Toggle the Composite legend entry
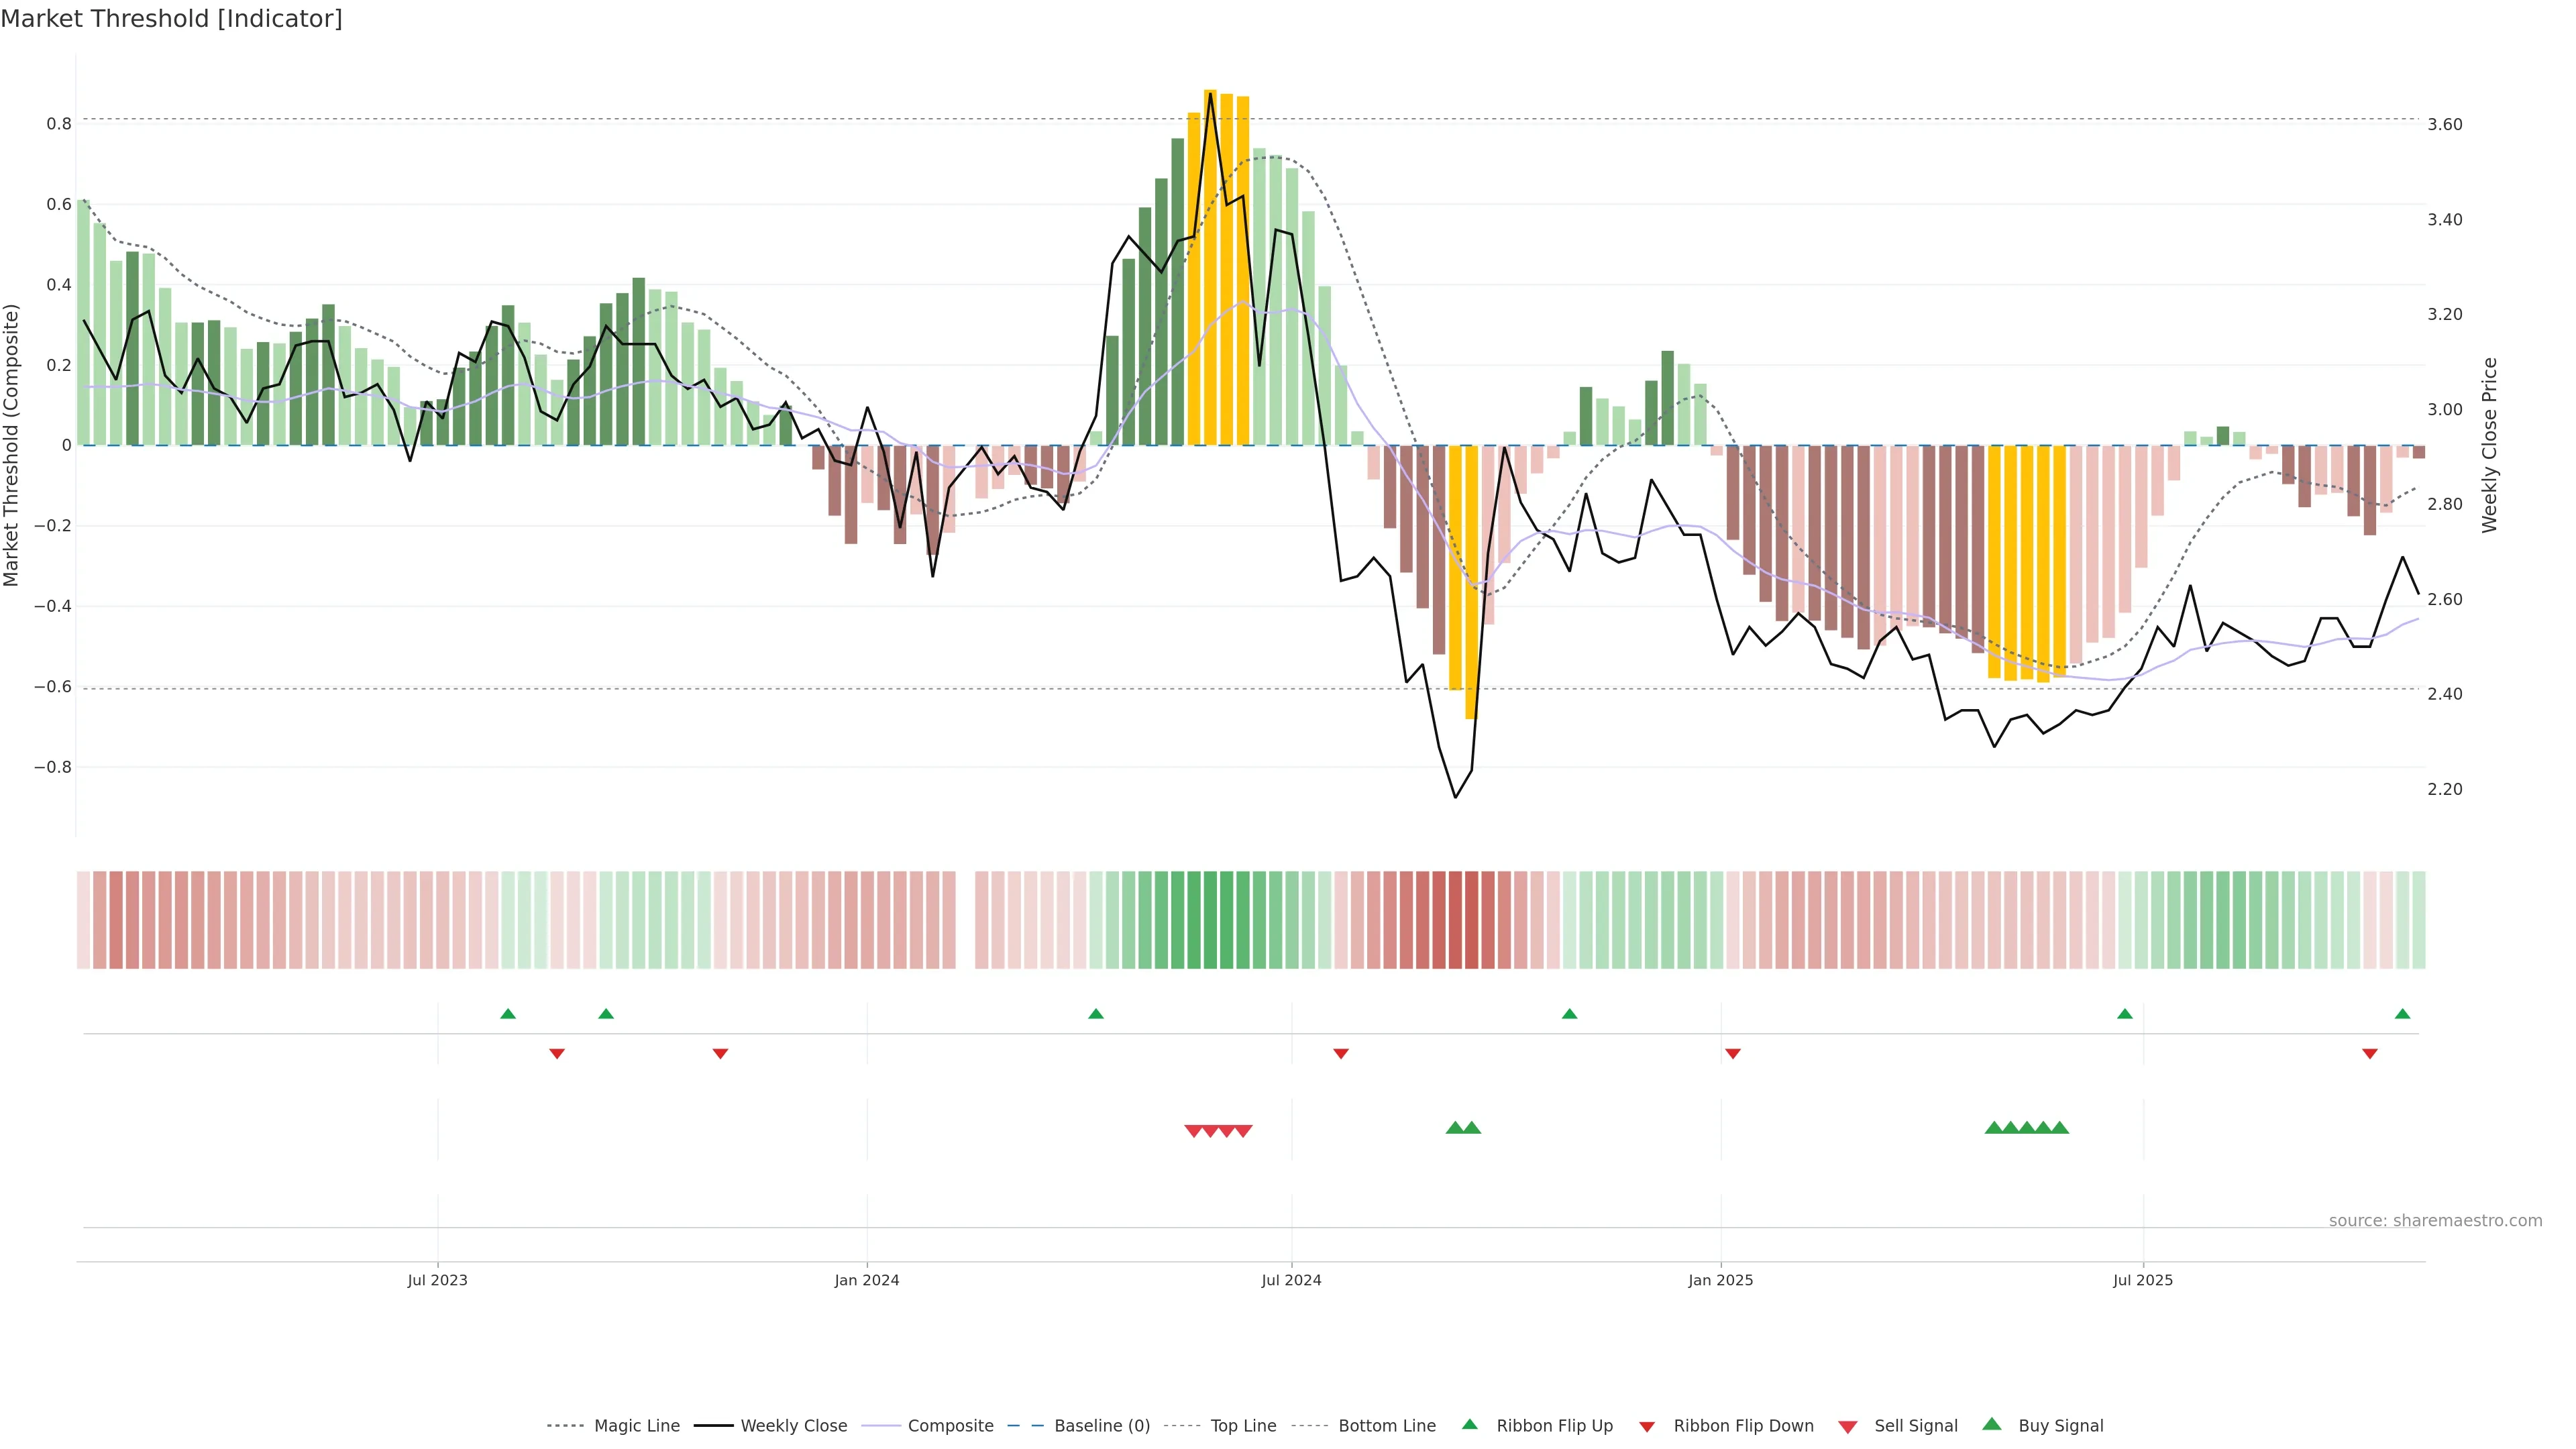Screen dimensions: 2576x1449 [950, 1426]
